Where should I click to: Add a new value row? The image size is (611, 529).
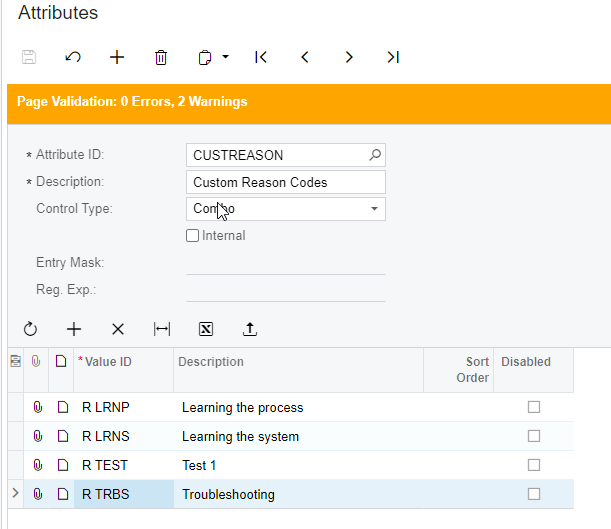pyautogui.click(x=74, y=329)
